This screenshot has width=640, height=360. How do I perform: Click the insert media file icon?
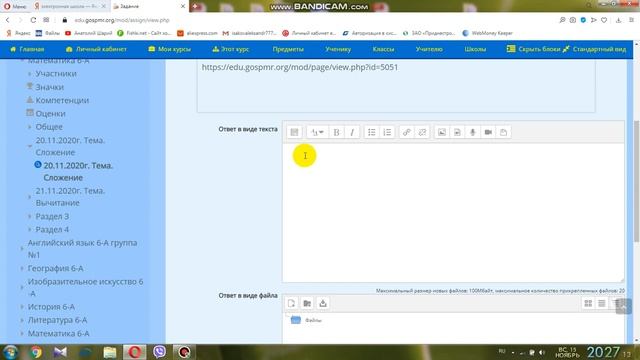point(457,132)
